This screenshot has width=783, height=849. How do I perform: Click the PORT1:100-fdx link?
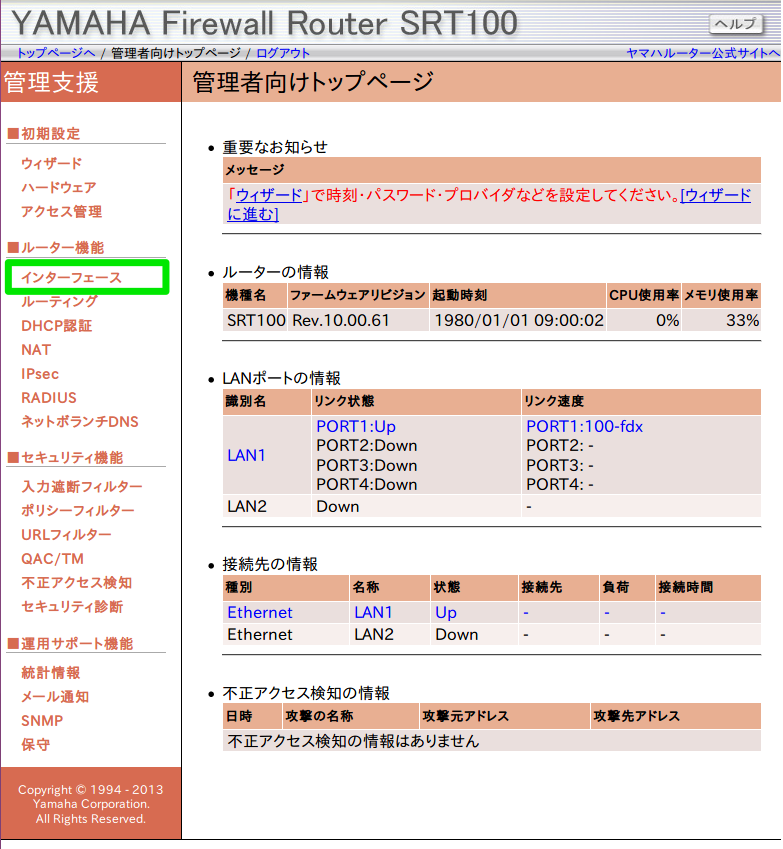[584, 426]
